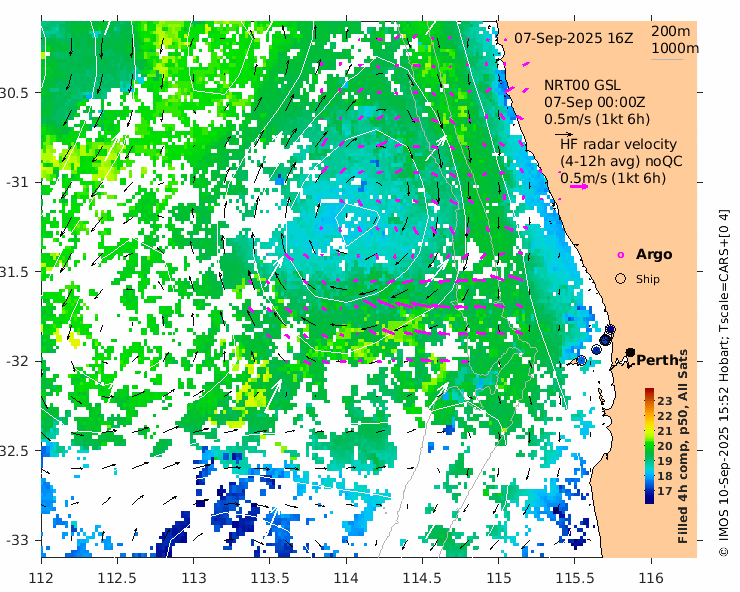
Task: Click the latitude axis label '-31'
Action: 17,182
